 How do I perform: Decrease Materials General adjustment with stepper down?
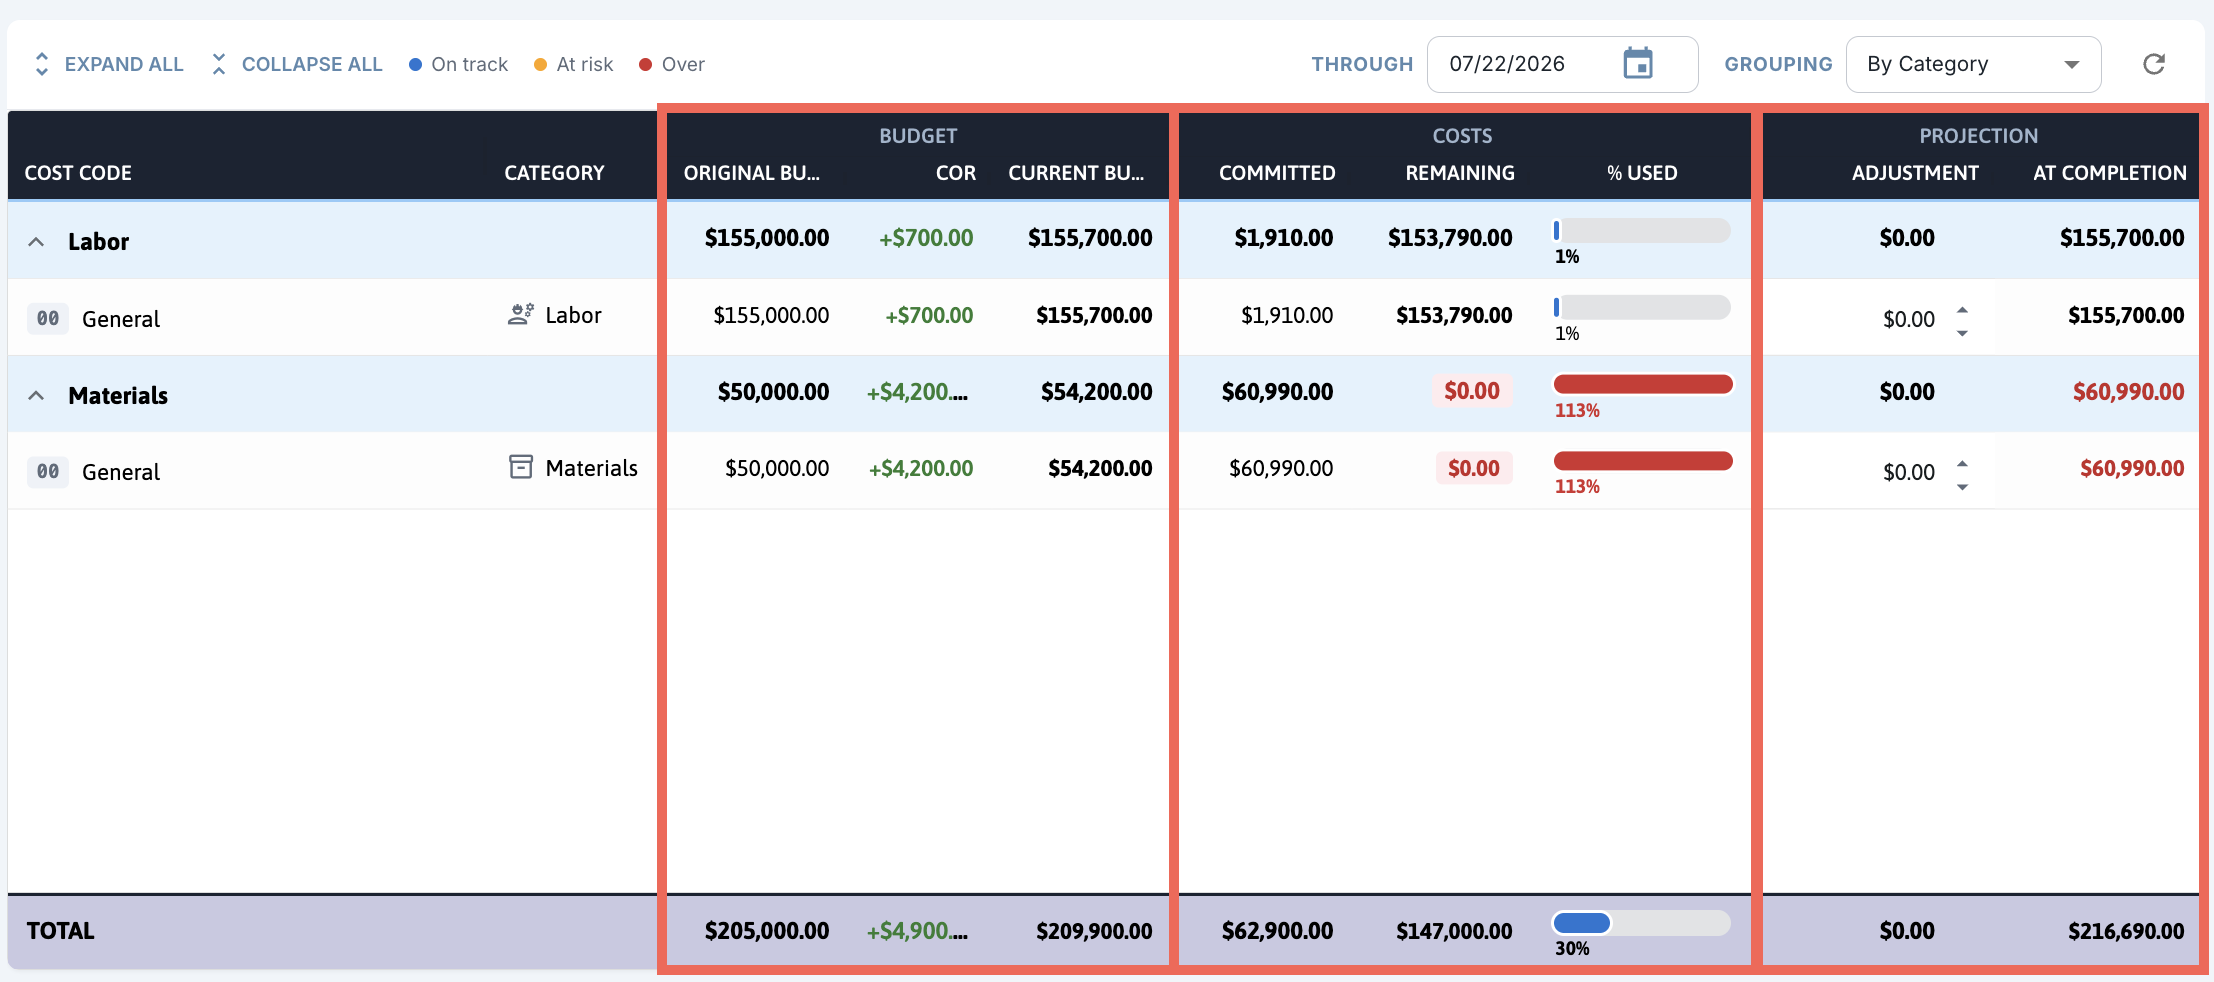1962,487
